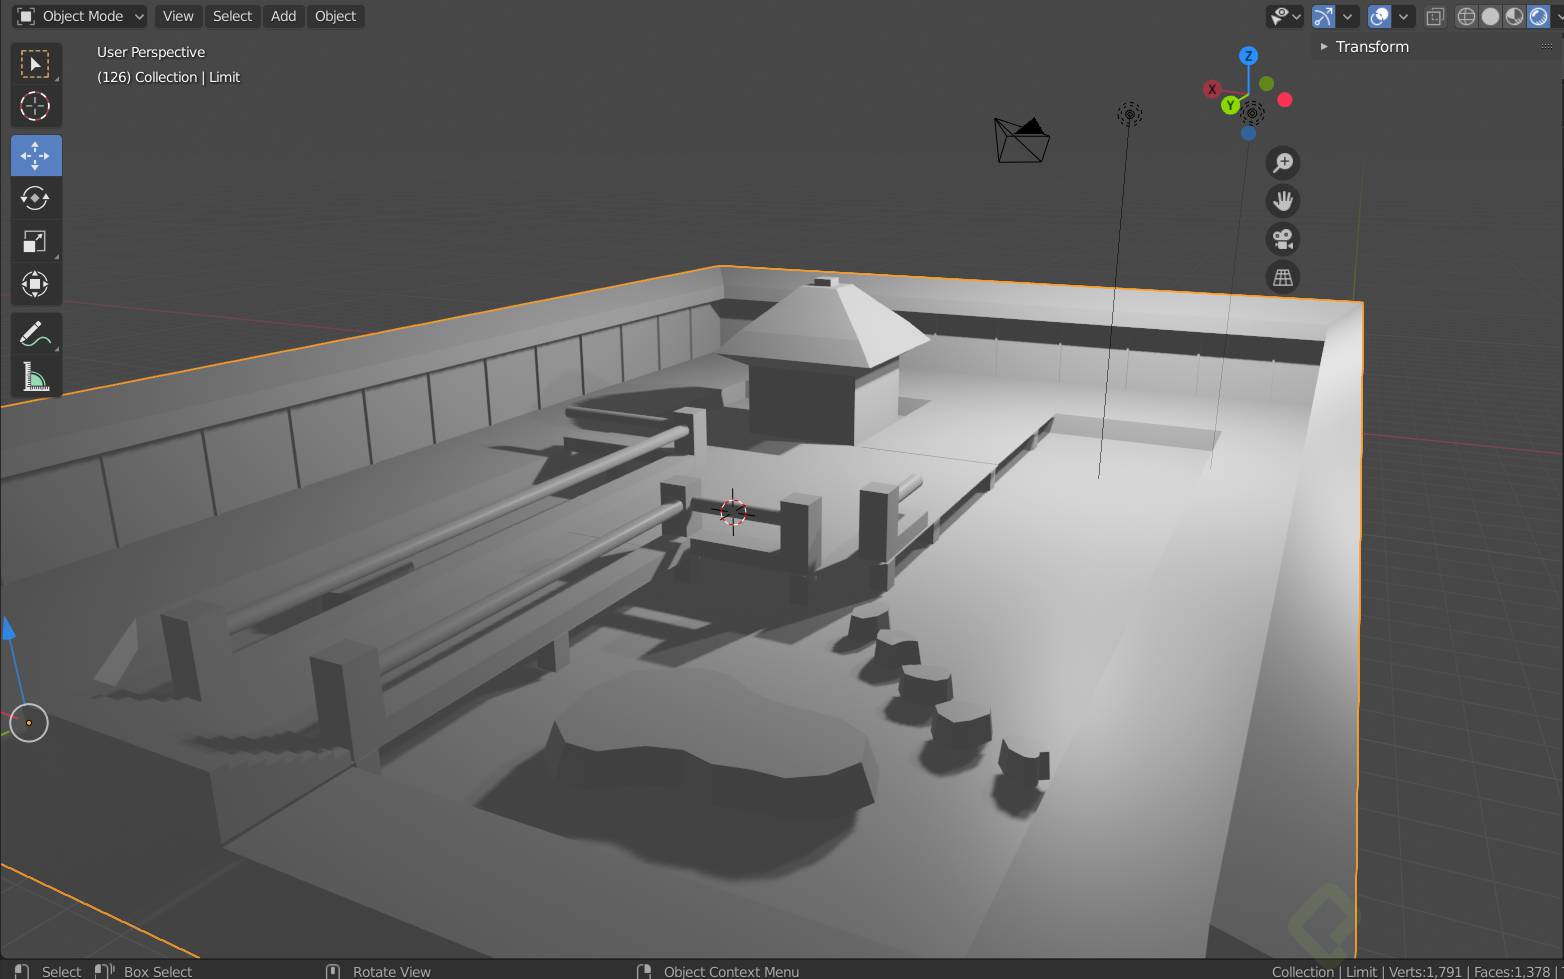Select the camera object in the viewport
Viewport: 1564px width, 979px height.
[1021, 140]
